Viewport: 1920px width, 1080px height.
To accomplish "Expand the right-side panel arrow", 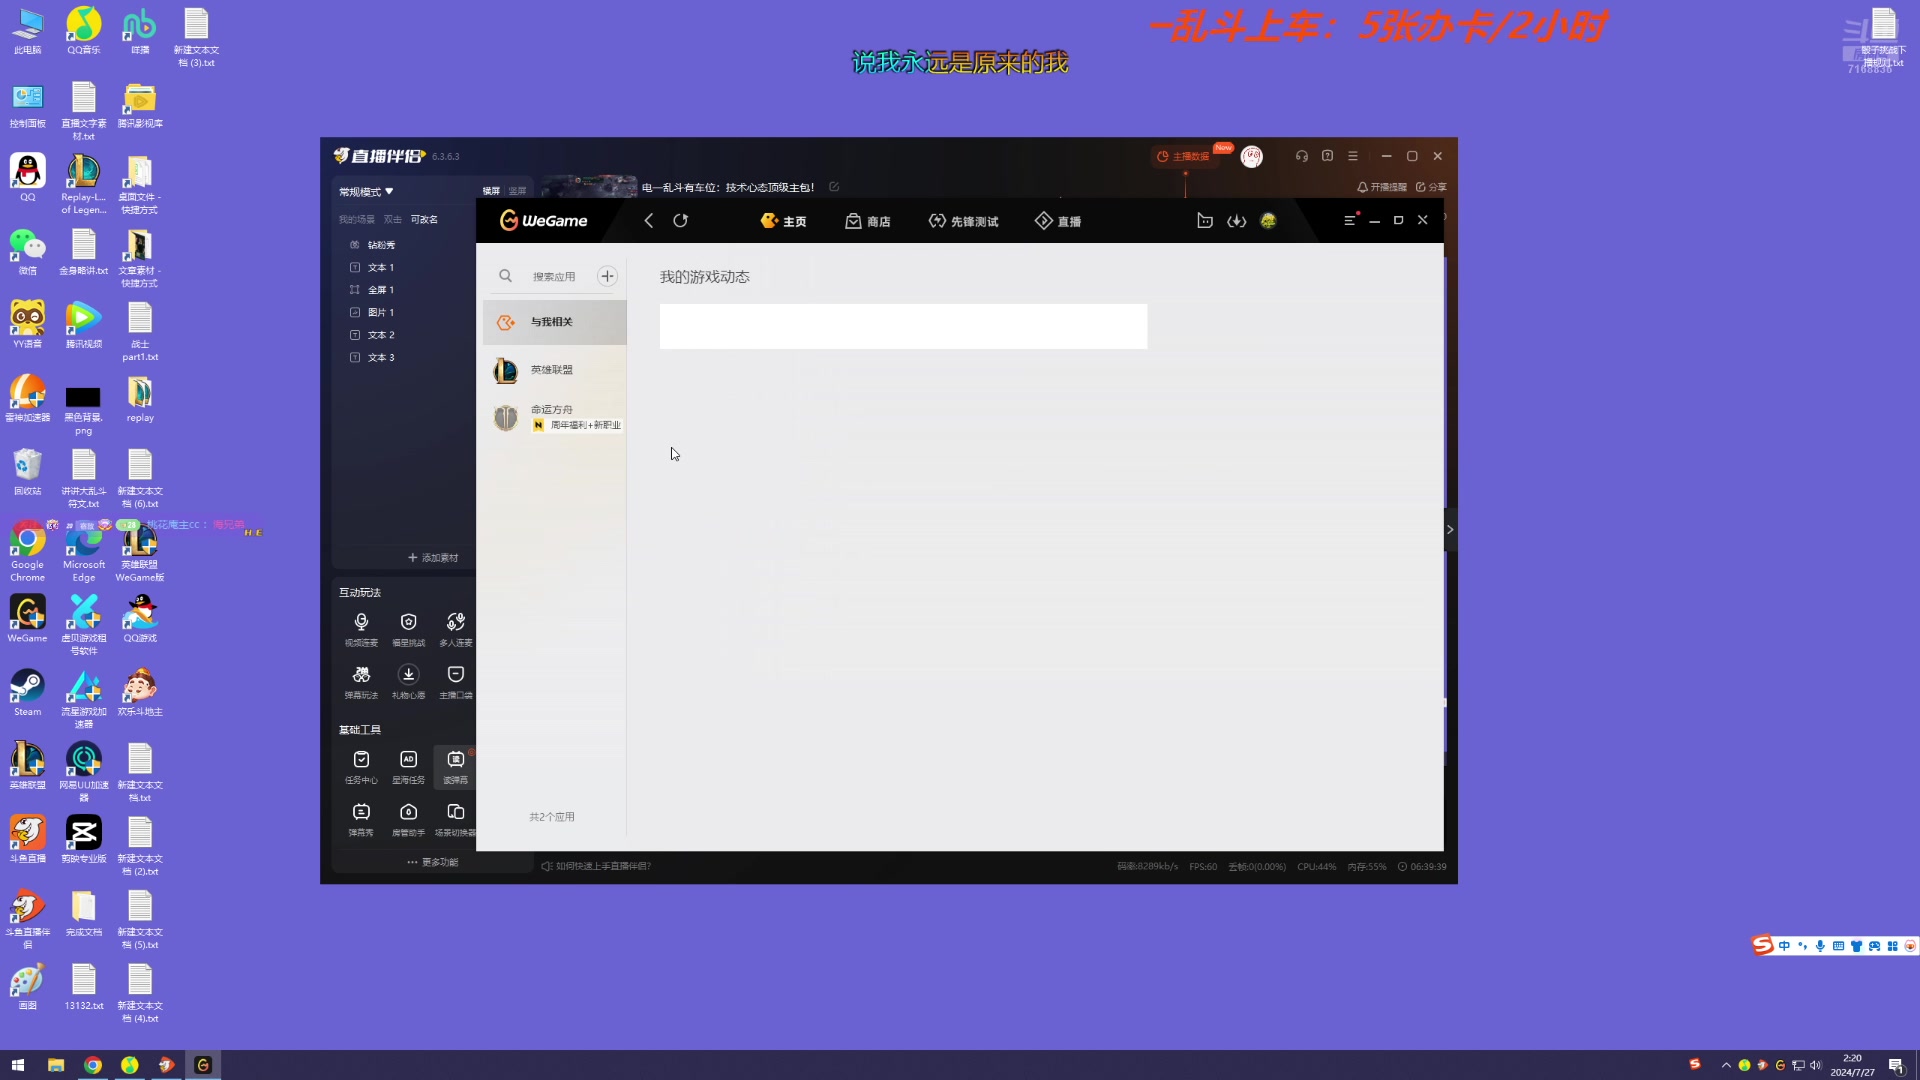I will pos(1450,530).
